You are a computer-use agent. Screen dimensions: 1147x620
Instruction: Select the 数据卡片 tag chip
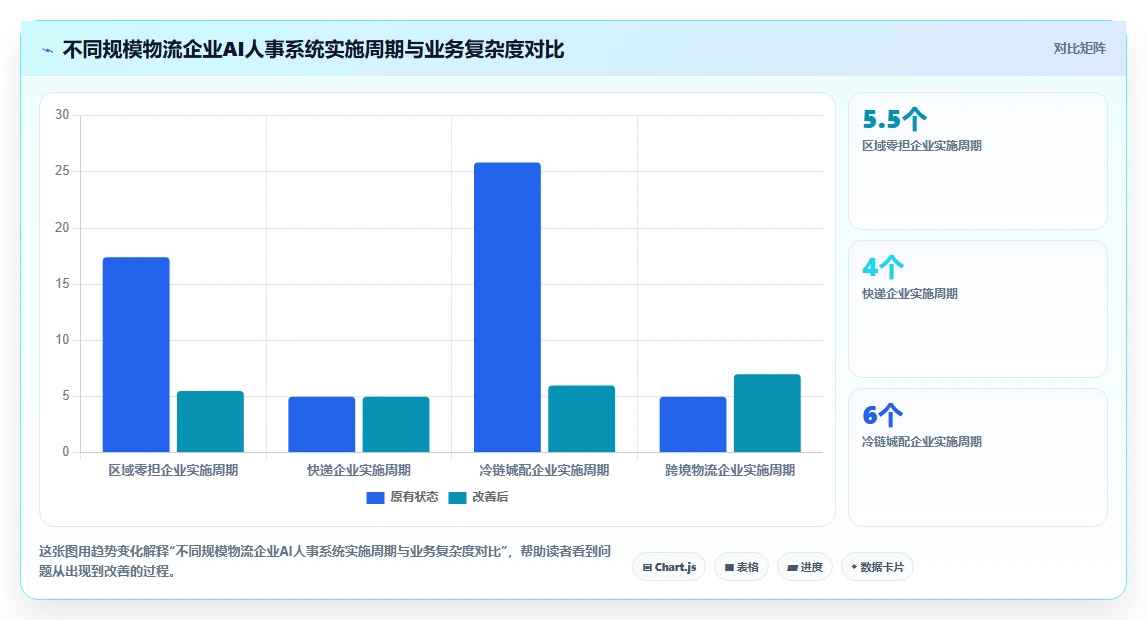click(877, 567)
